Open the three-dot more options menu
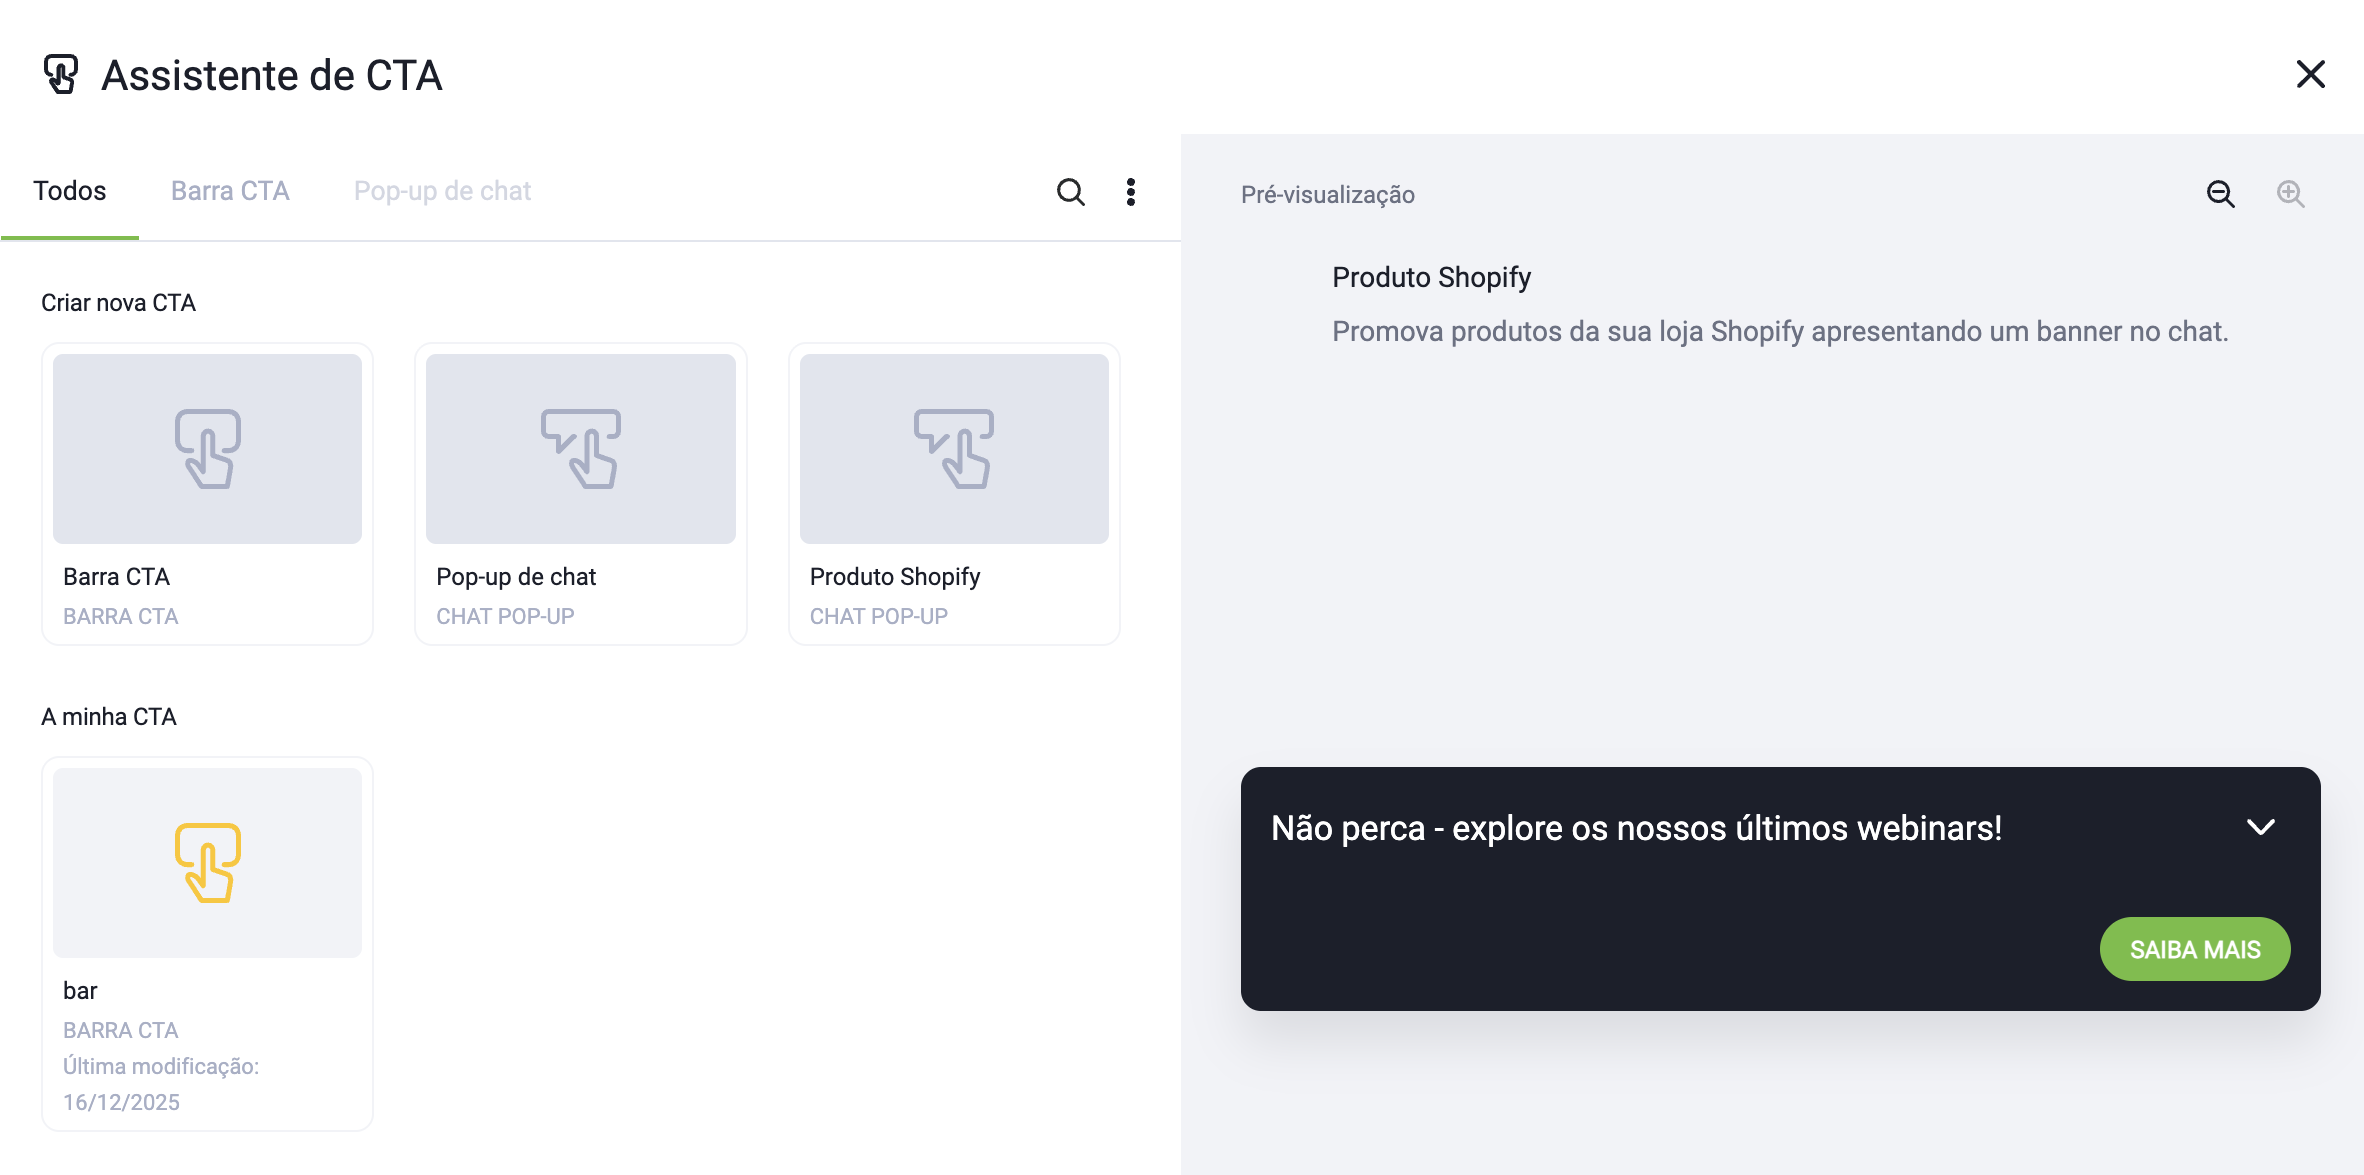The height and width of the screenshot is (1175, 2364). point(1131,191)
